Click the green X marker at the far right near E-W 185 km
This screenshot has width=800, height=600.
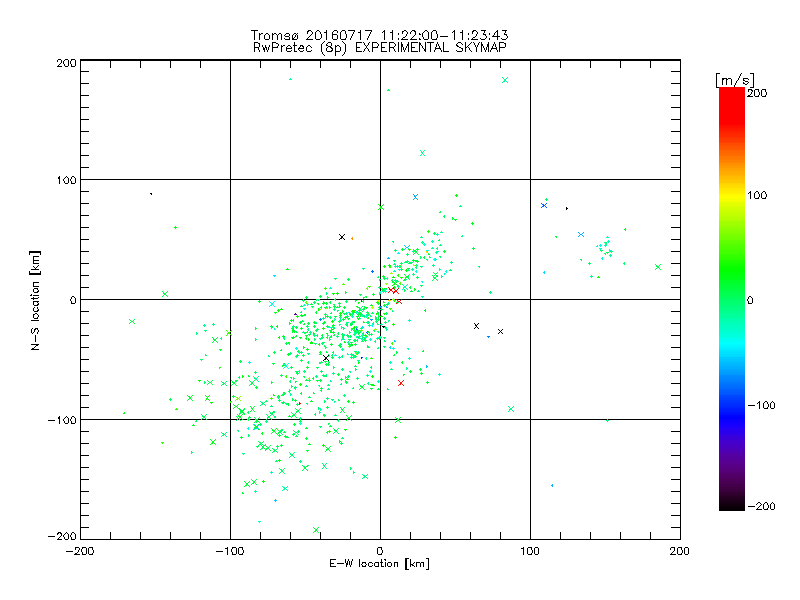658,267
